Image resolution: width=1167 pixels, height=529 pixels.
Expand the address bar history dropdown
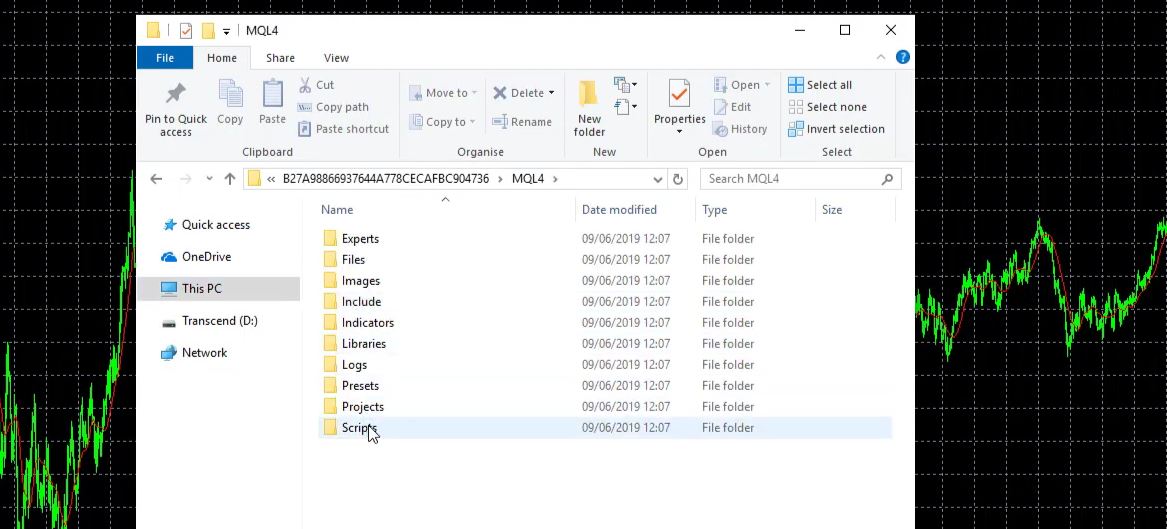coord(657,179)
